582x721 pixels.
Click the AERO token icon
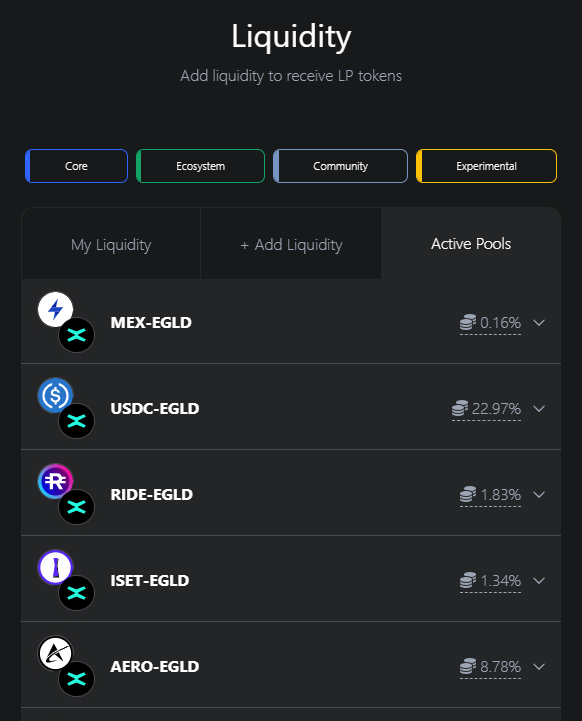point(55,653)
